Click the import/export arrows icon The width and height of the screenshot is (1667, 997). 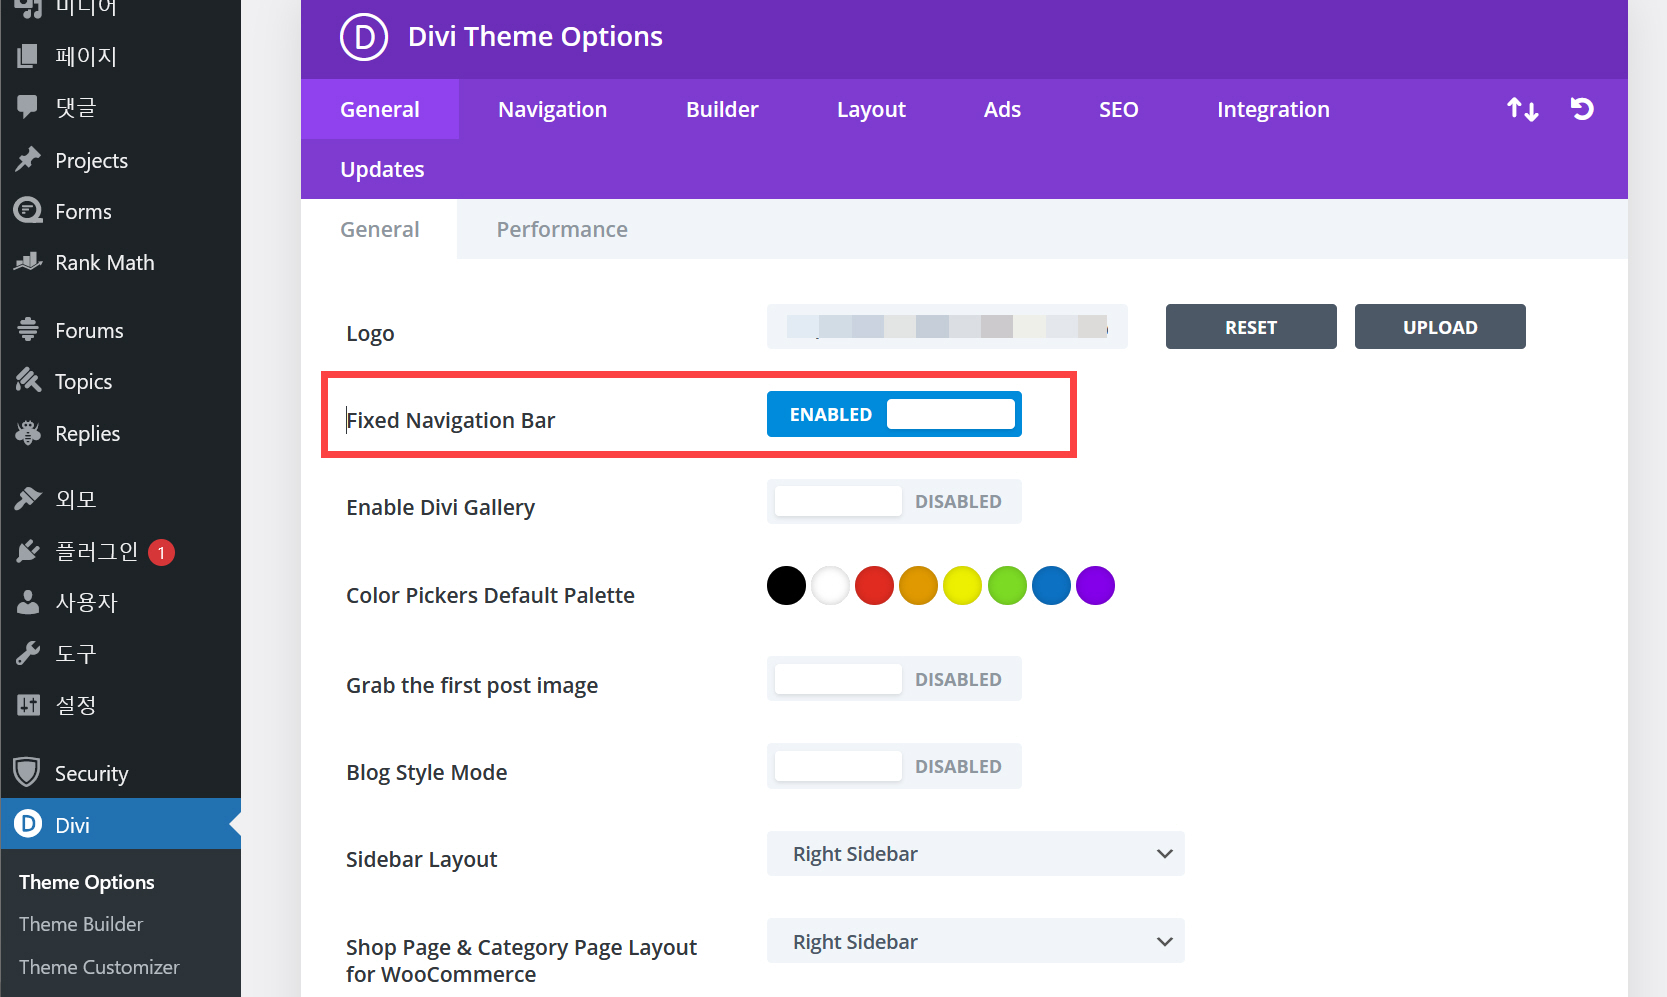(1523, 109)
